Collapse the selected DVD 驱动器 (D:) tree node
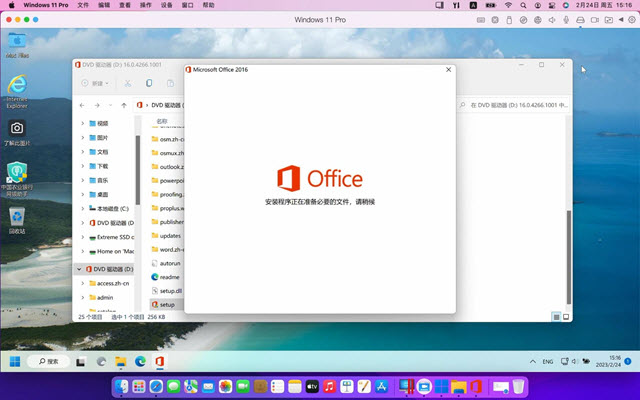Viewport: 640px width, 400px height. click(x=79, y=269)
